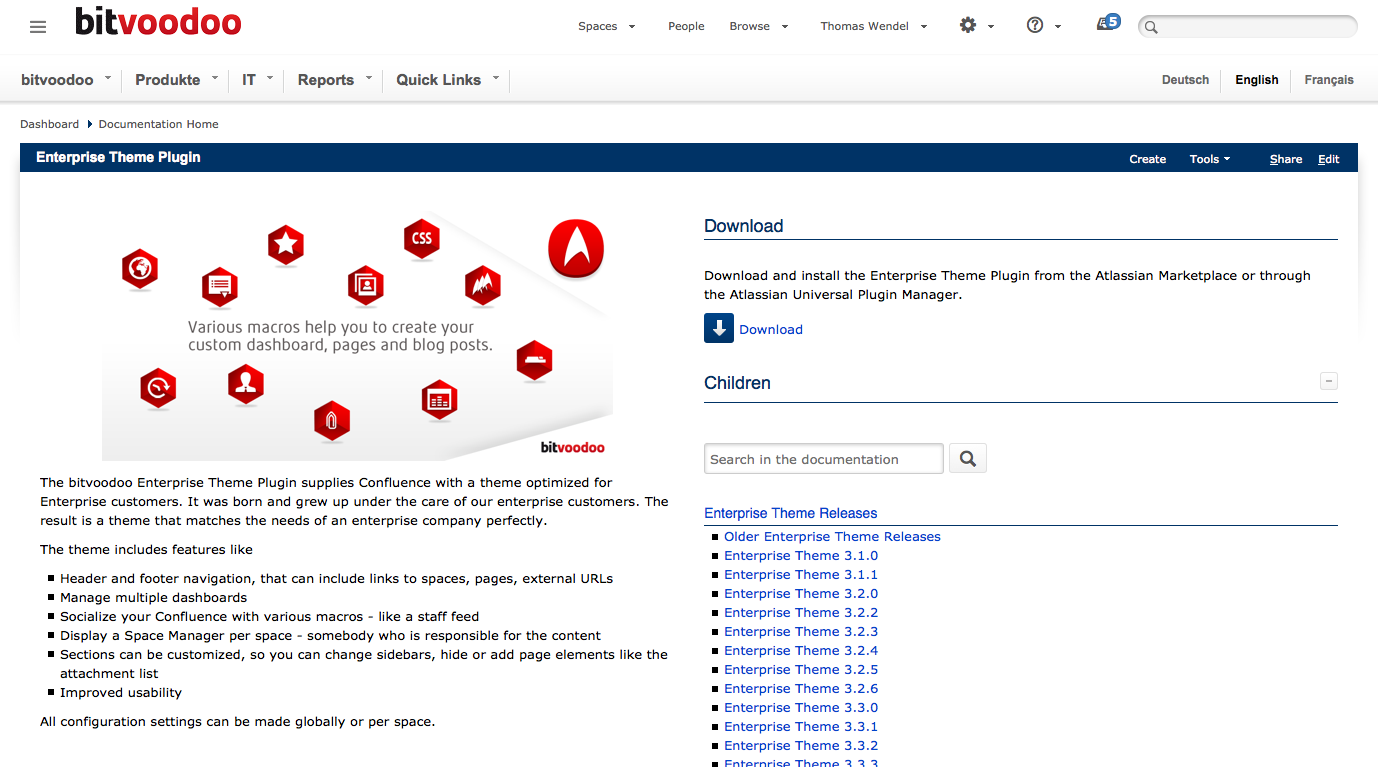Click the search icon in the top search bar
The height and width of the screenshot is (767, 1378).
[x=1149, y=27]
